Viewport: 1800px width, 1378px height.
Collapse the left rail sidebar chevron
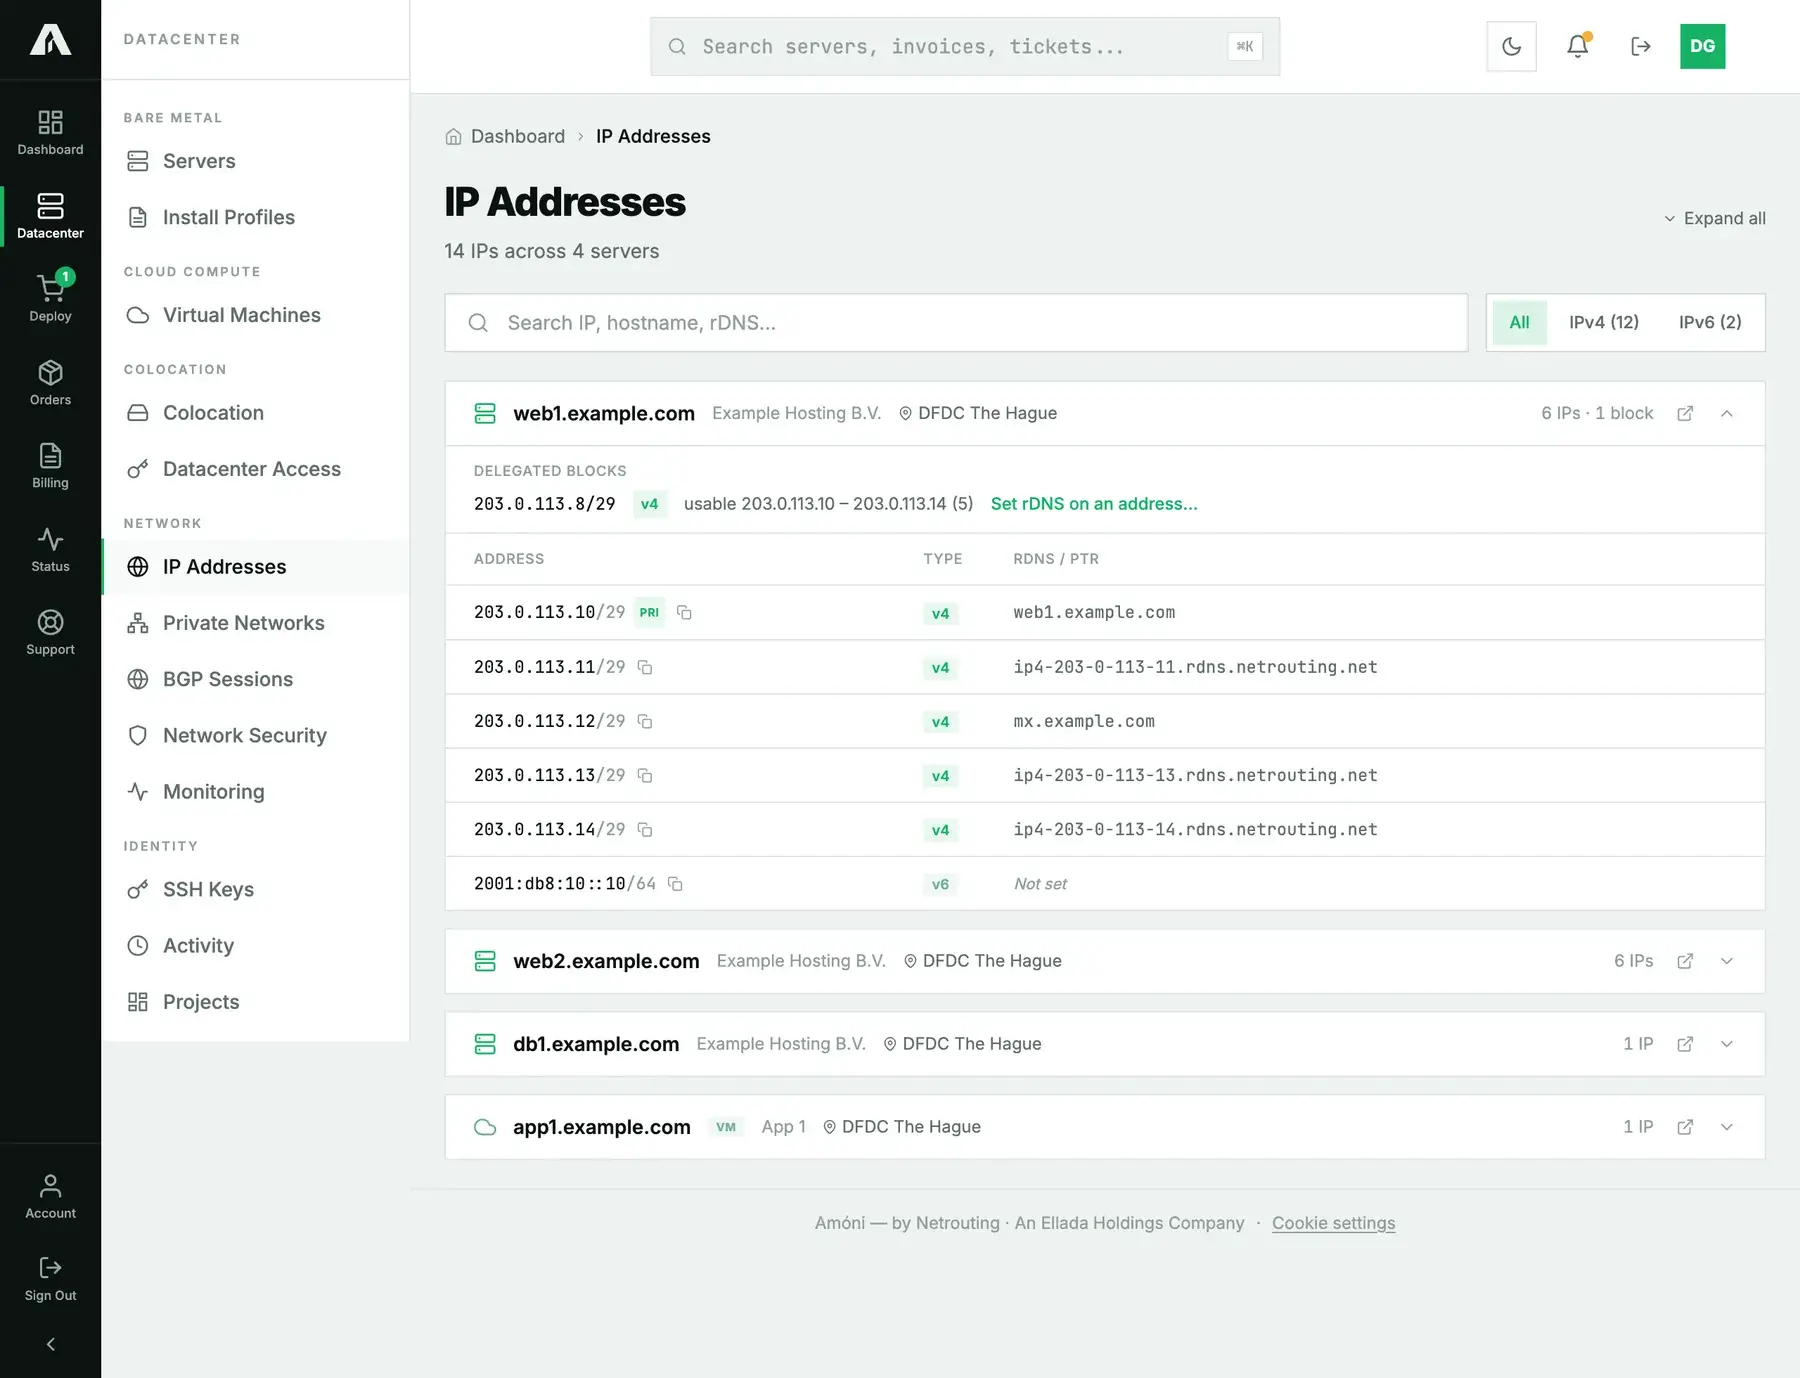[x=50, y=1344]
